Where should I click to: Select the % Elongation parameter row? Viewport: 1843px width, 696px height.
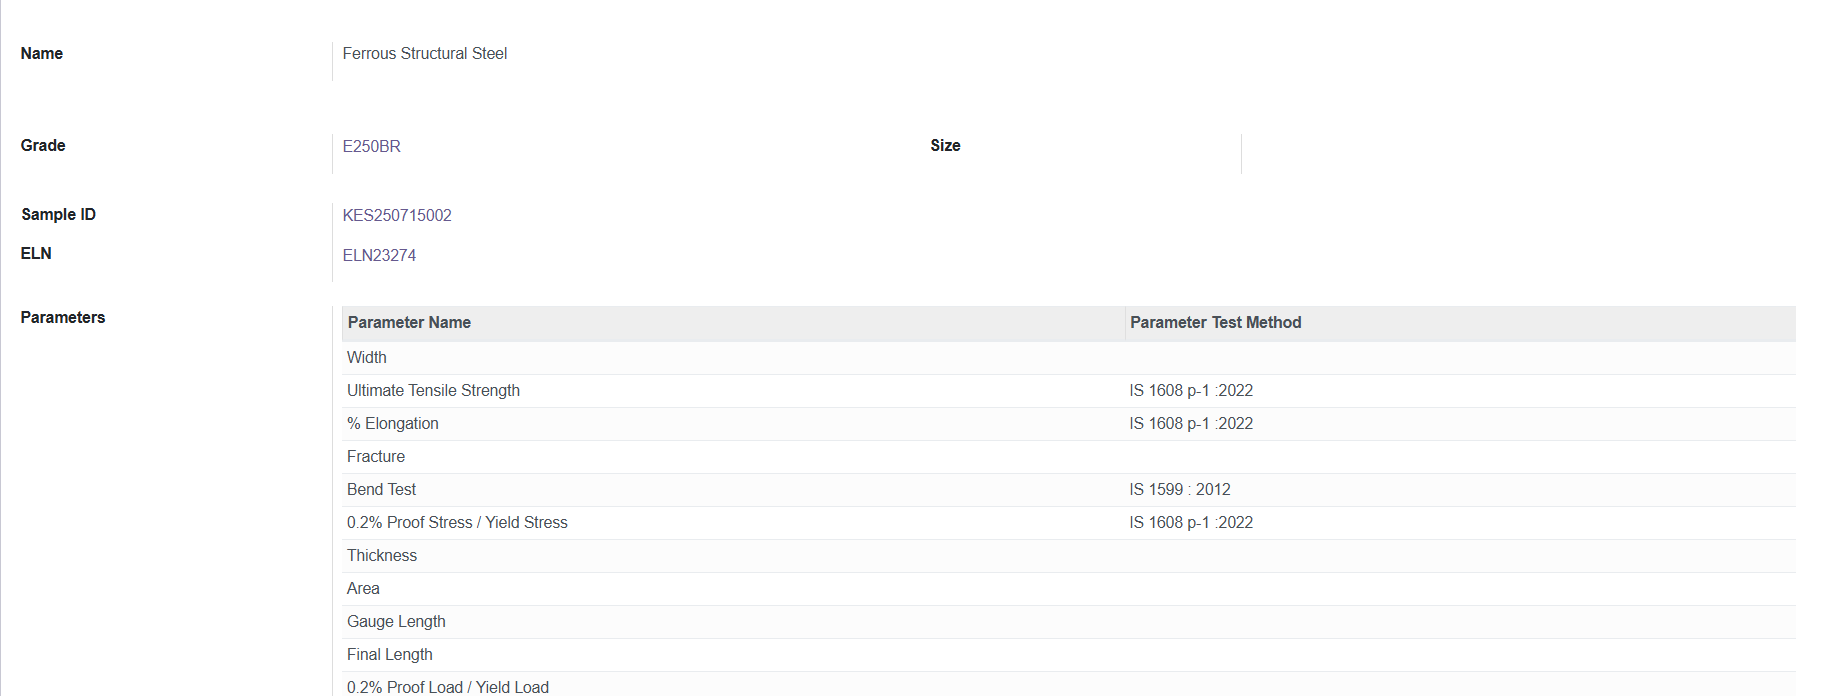pos(393,424)
